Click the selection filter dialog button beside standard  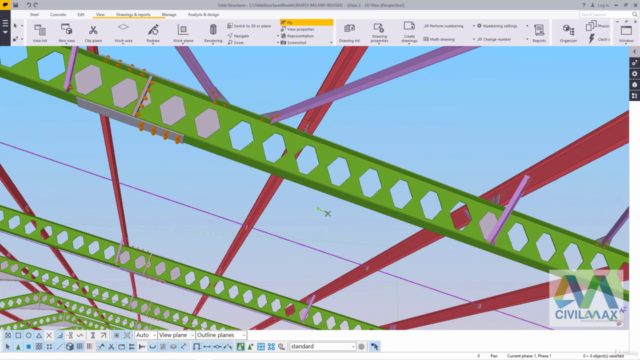tap(362, 347)
